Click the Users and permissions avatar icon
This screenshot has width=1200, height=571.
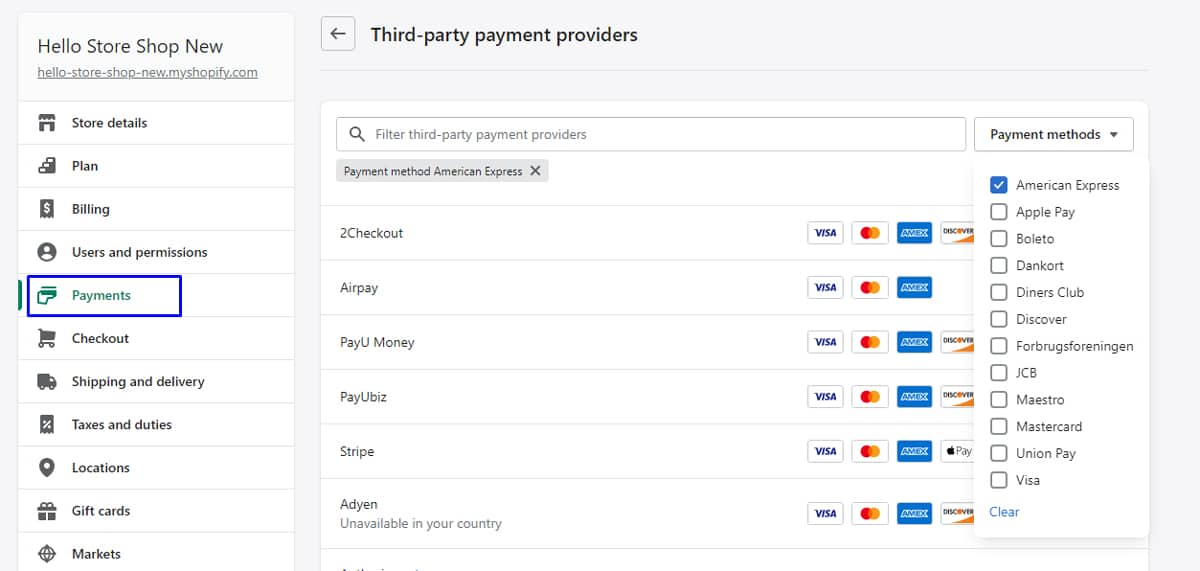46,252
